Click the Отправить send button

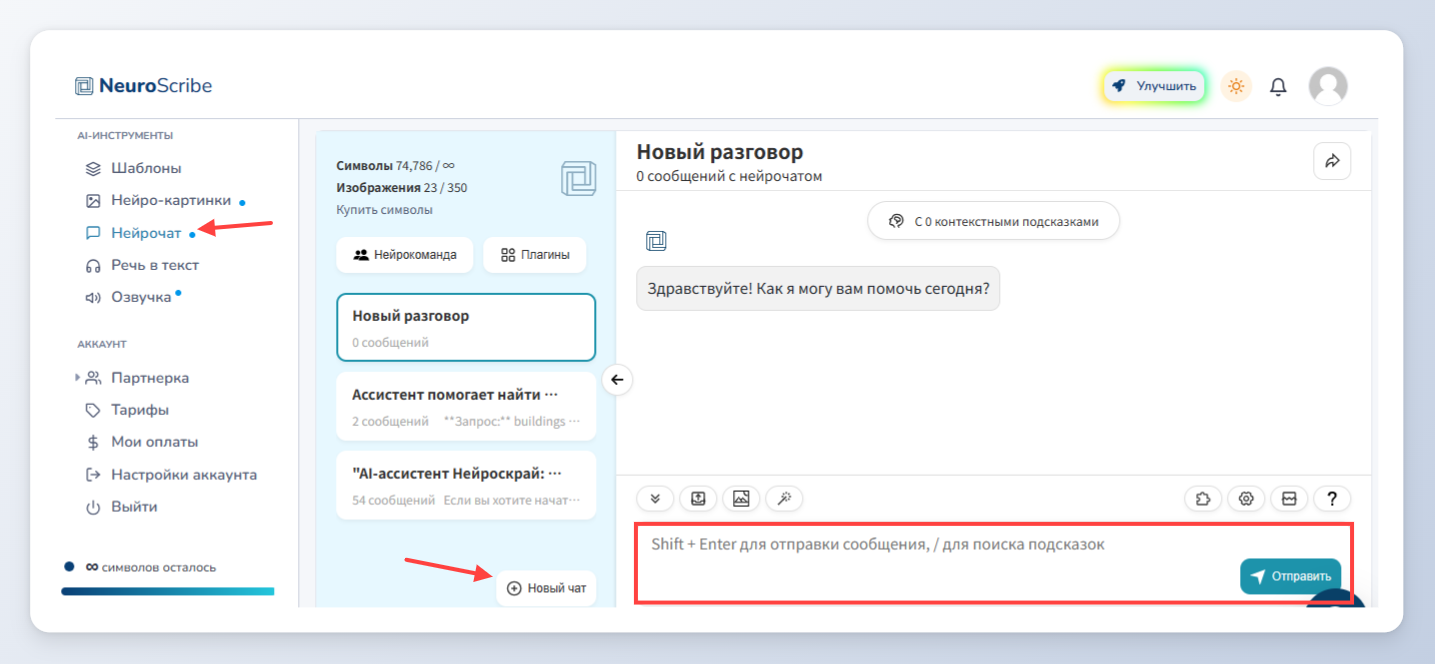click(x=1291, y=576)
